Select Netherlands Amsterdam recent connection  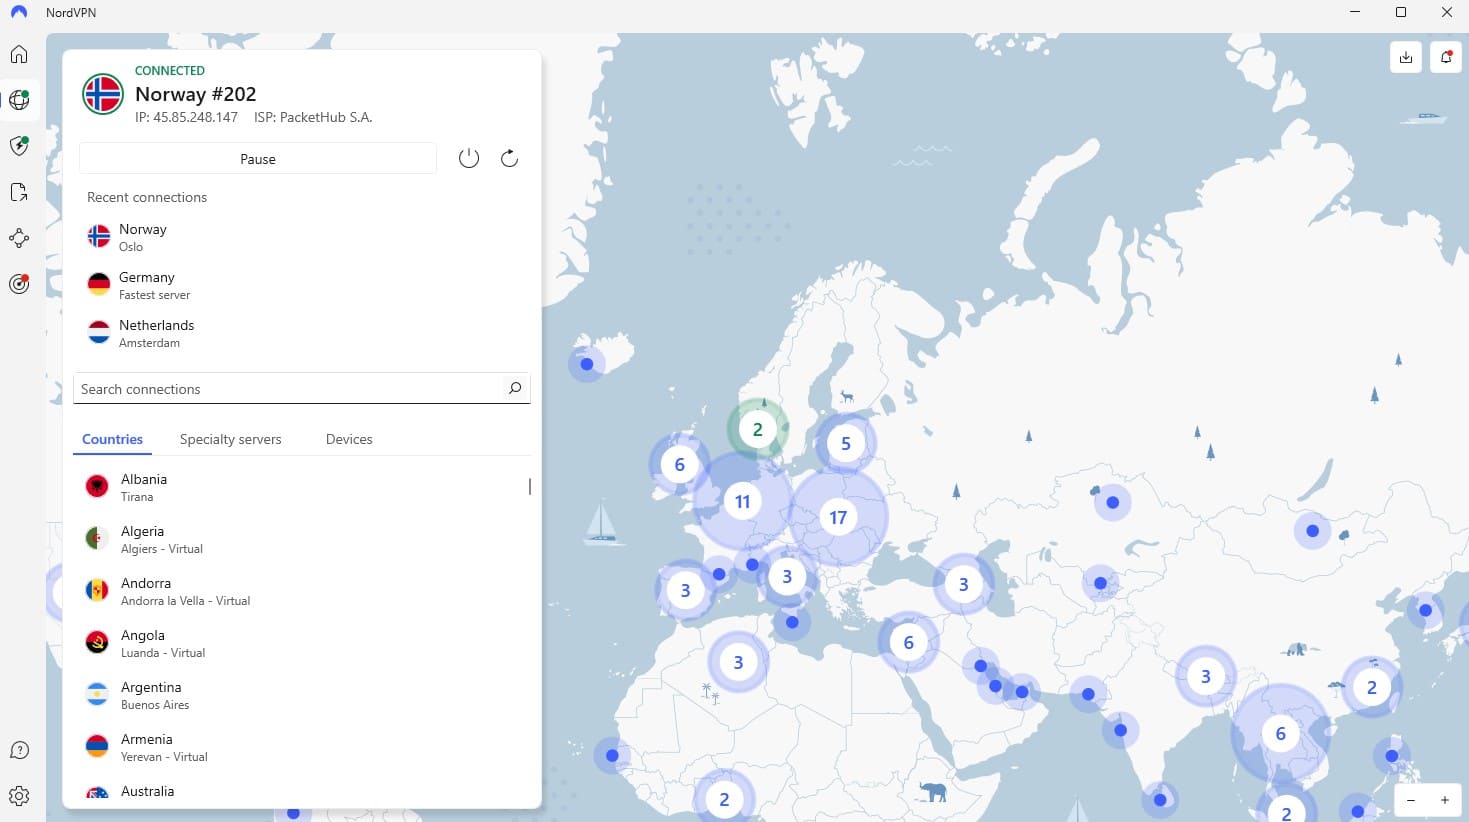pos(301,333)
